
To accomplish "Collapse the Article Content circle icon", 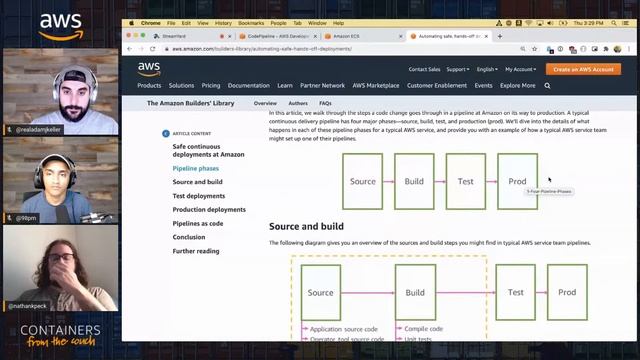I will point(166,133).
